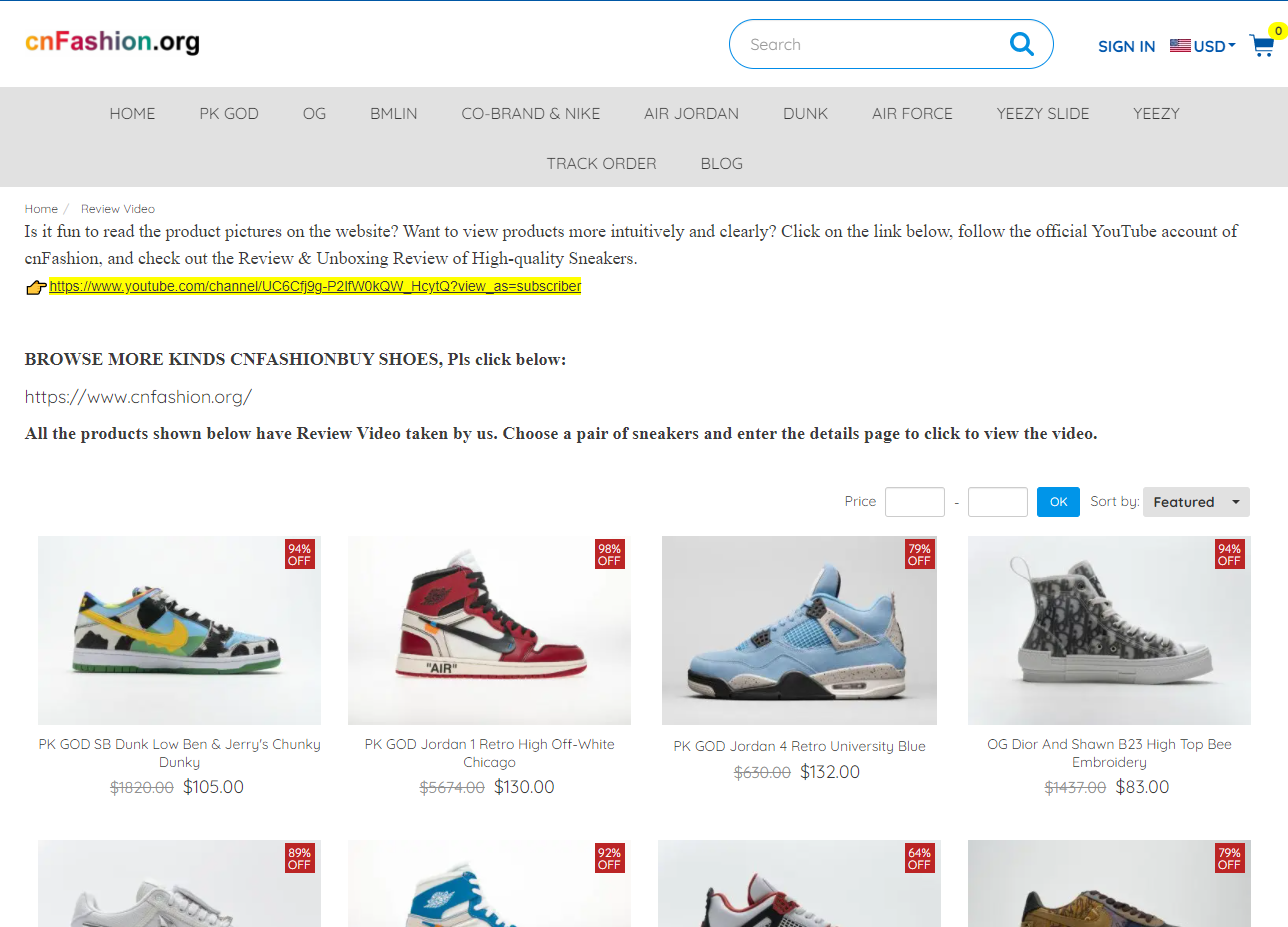Click the 94% OFF badge on Dior B23
Image resolution: width=1288 pixels, height=927 pixels.
[x=1229, y=555]
